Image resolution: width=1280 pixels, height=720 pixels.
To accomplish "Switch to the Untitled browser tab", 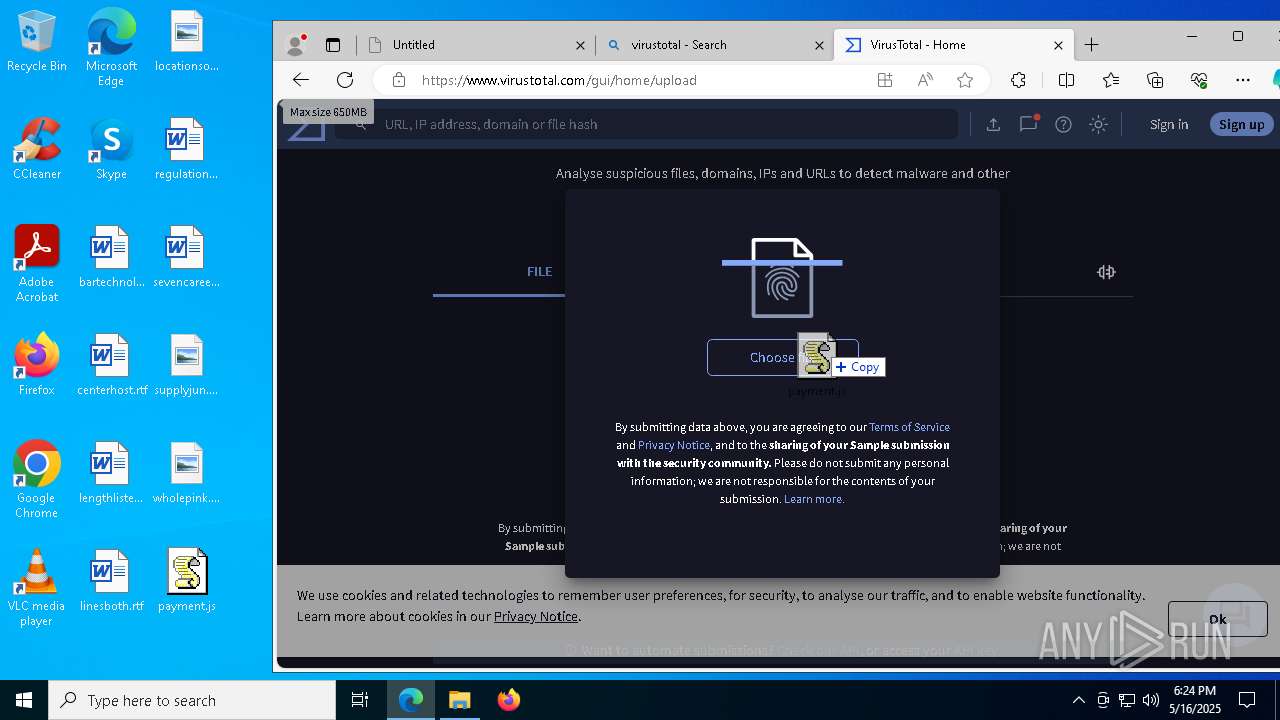I will point(476,45).
